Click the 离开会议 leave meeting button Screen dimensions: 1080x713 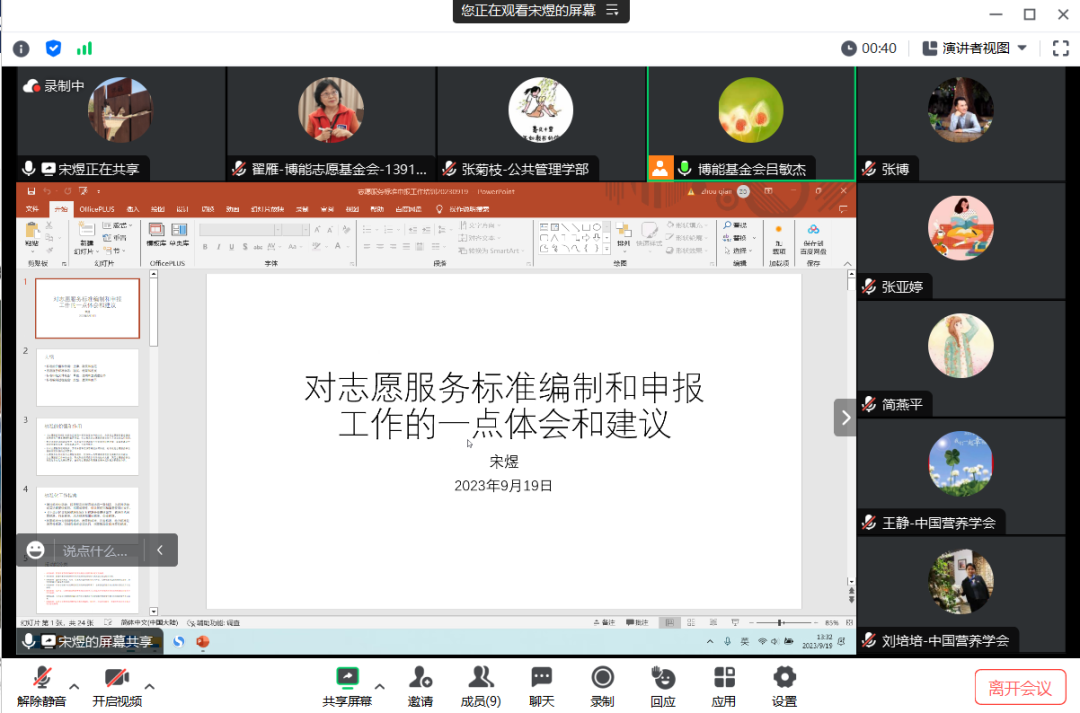point(1020,688)
